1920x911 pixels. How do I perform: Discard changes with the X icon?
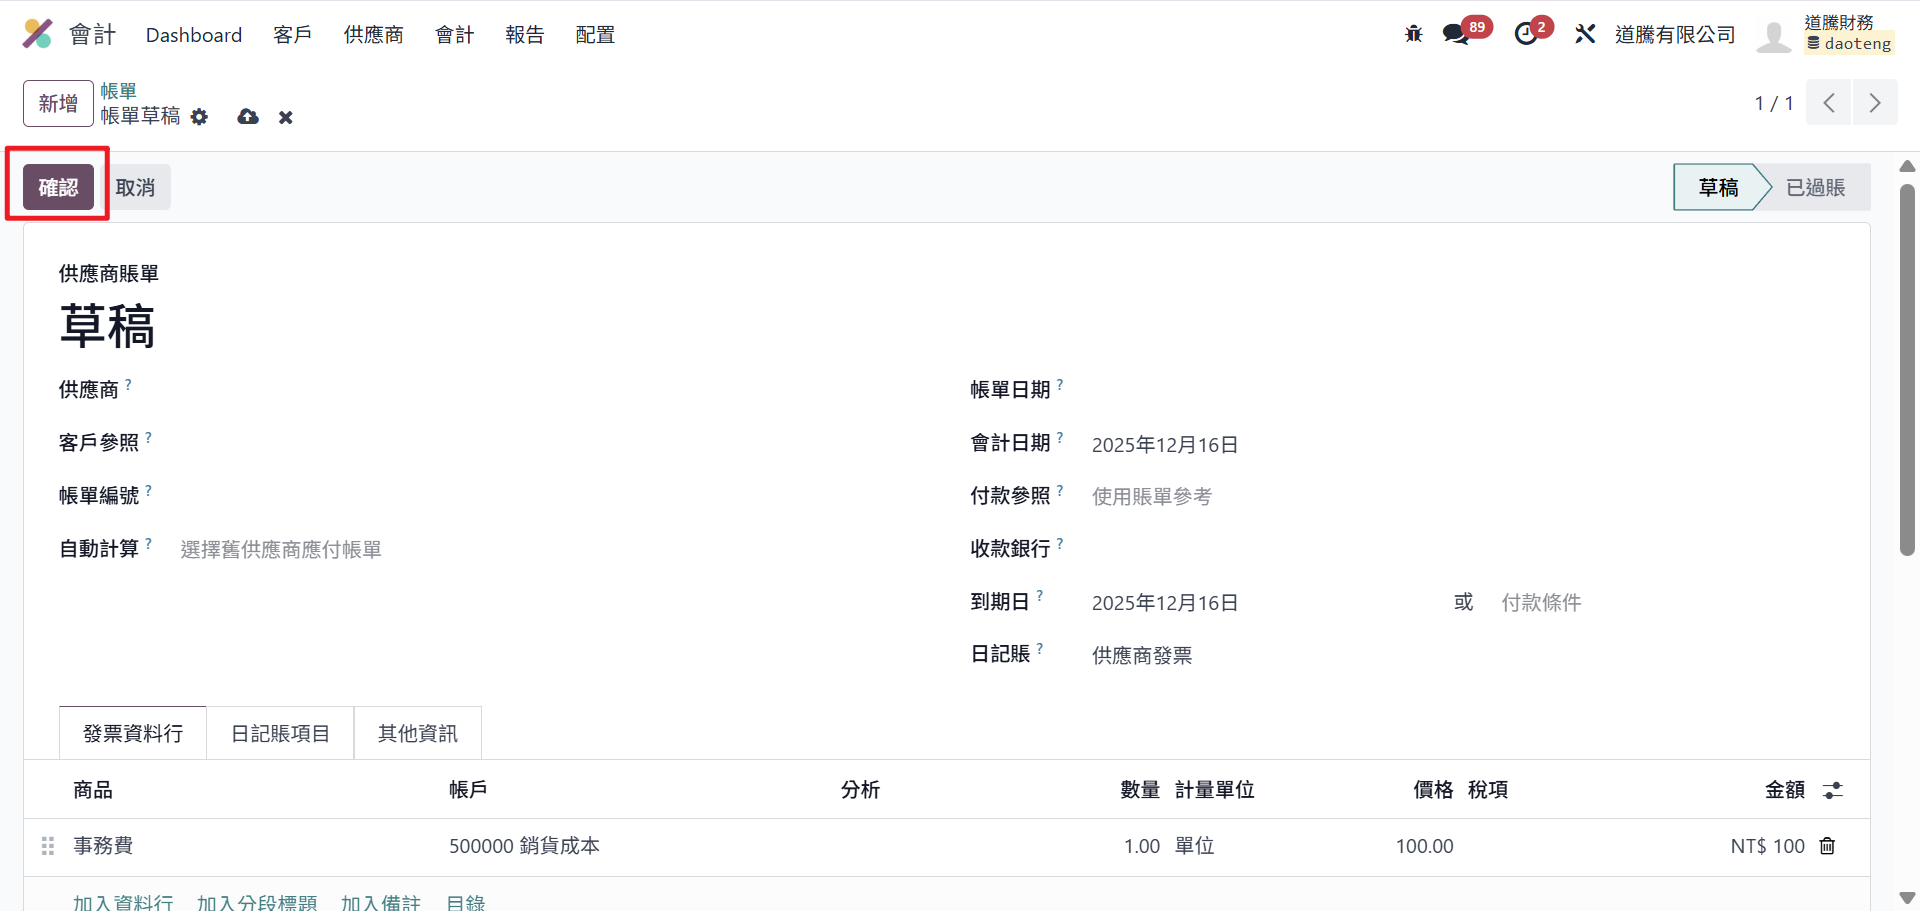click(x=286, y=117)
